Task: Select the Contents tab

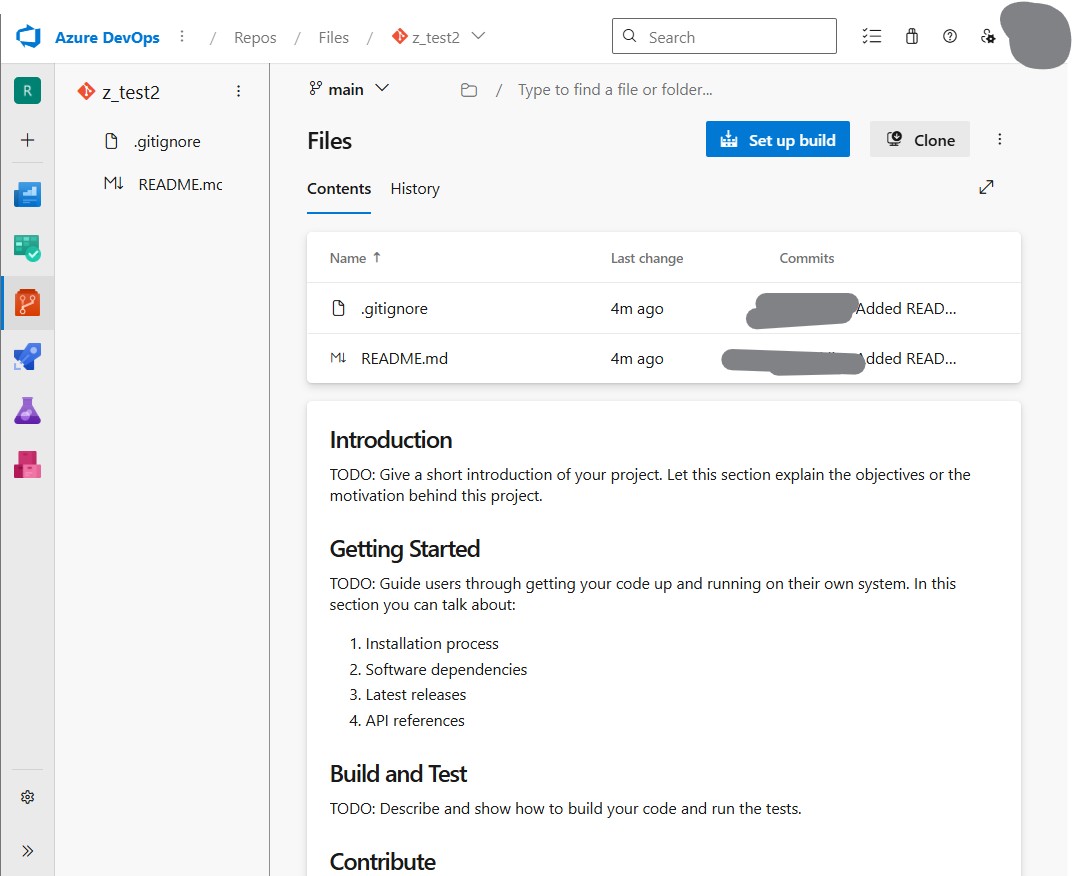Action: pyautogui.click(x=339, y=189)
